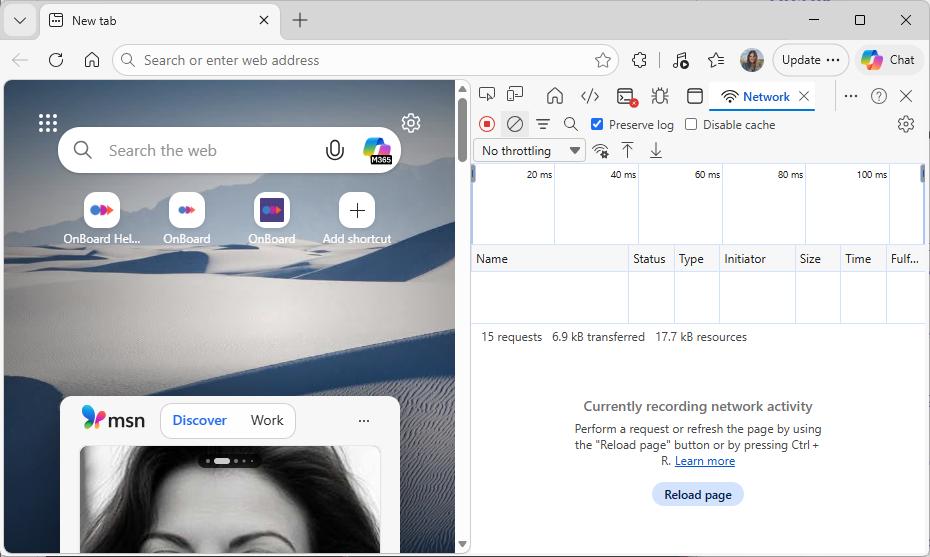
Task: Clear the network log
Action: click(x=515, y=124)
